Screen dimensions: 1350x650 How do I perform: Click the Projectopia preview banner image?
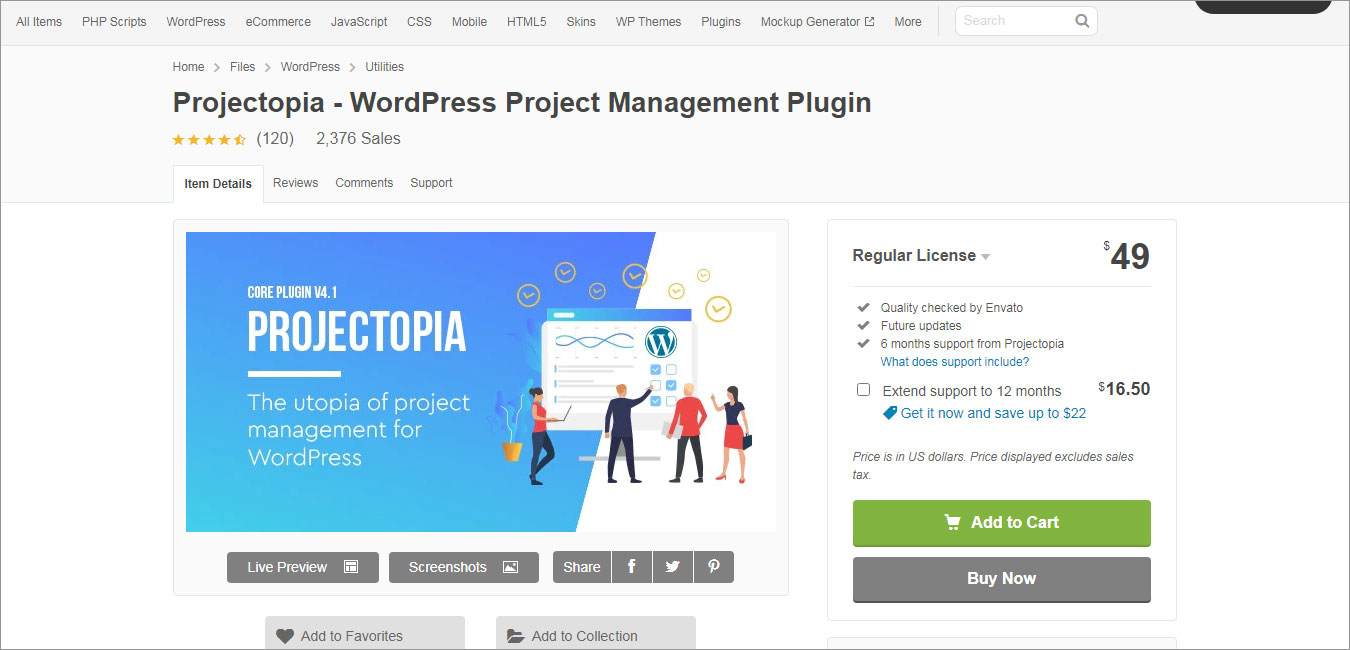[480, 382]
